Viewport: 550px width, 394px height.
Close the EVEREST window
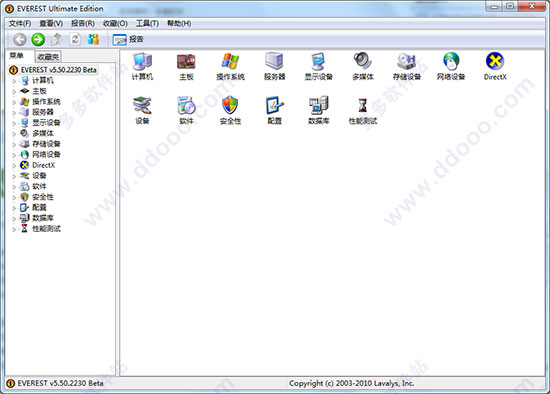(531, 6)
